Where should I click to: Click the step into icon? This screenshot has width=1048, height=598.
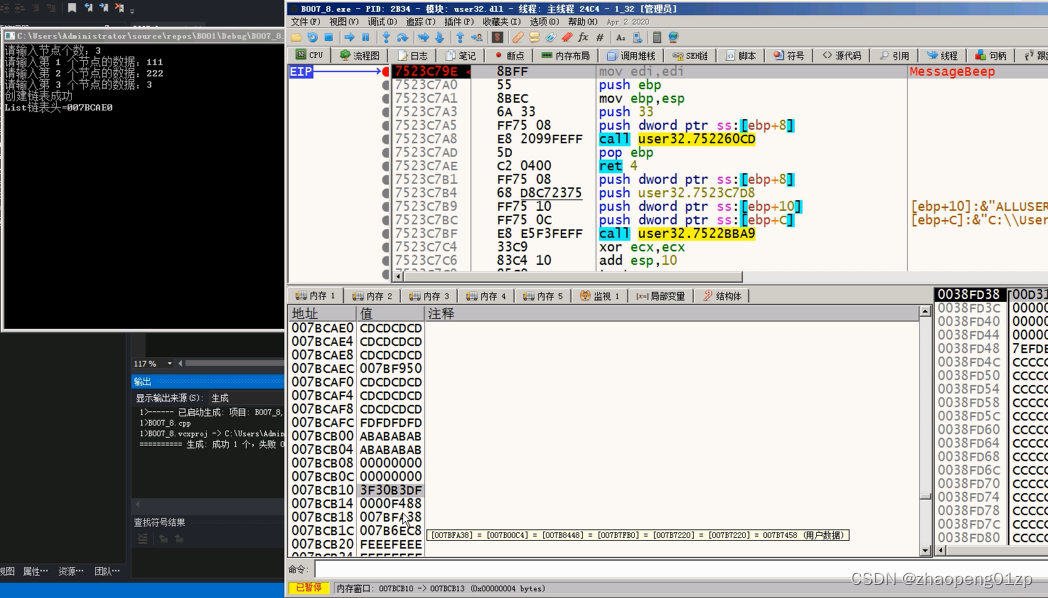point(386,37)
